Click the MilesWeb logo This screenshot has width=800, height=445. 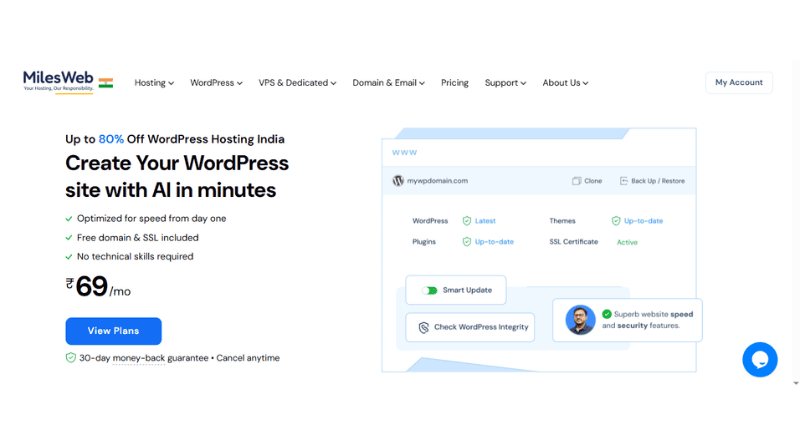(58, 82)
